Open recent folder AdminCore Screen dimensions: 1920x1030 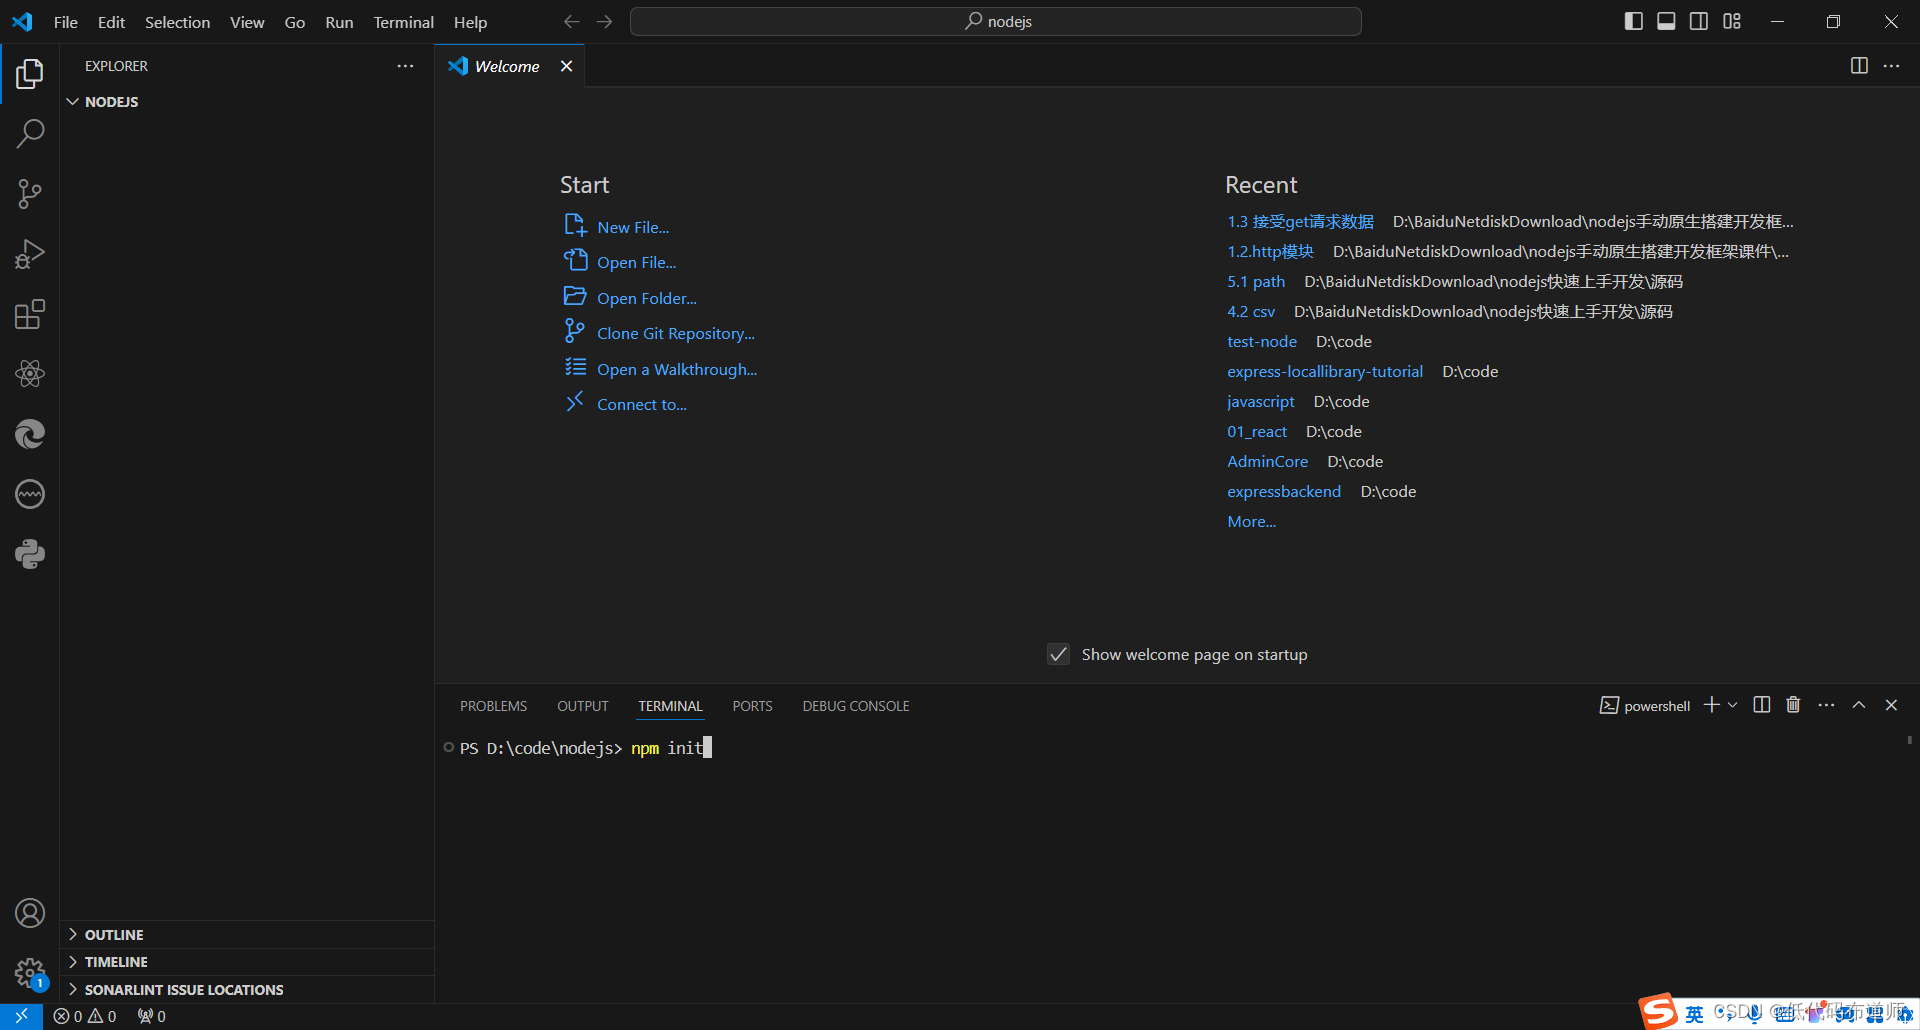click(x=1267, y=461)
